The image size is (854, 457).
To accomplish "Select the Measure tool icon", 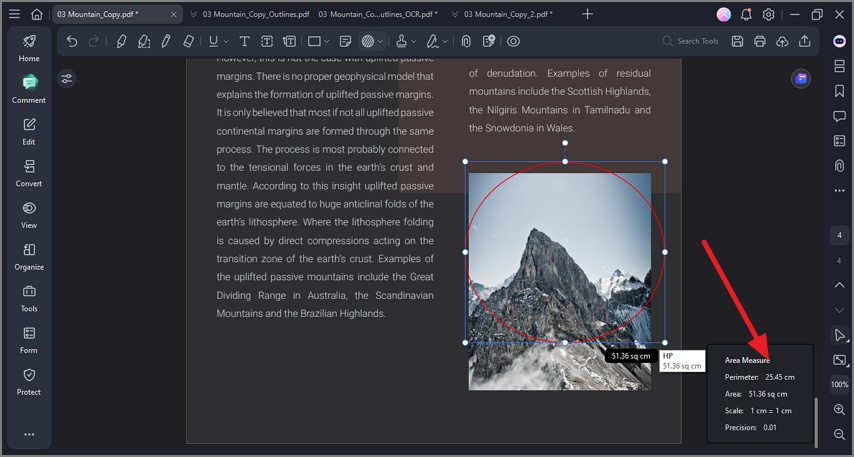I will (x=368, y=41).
